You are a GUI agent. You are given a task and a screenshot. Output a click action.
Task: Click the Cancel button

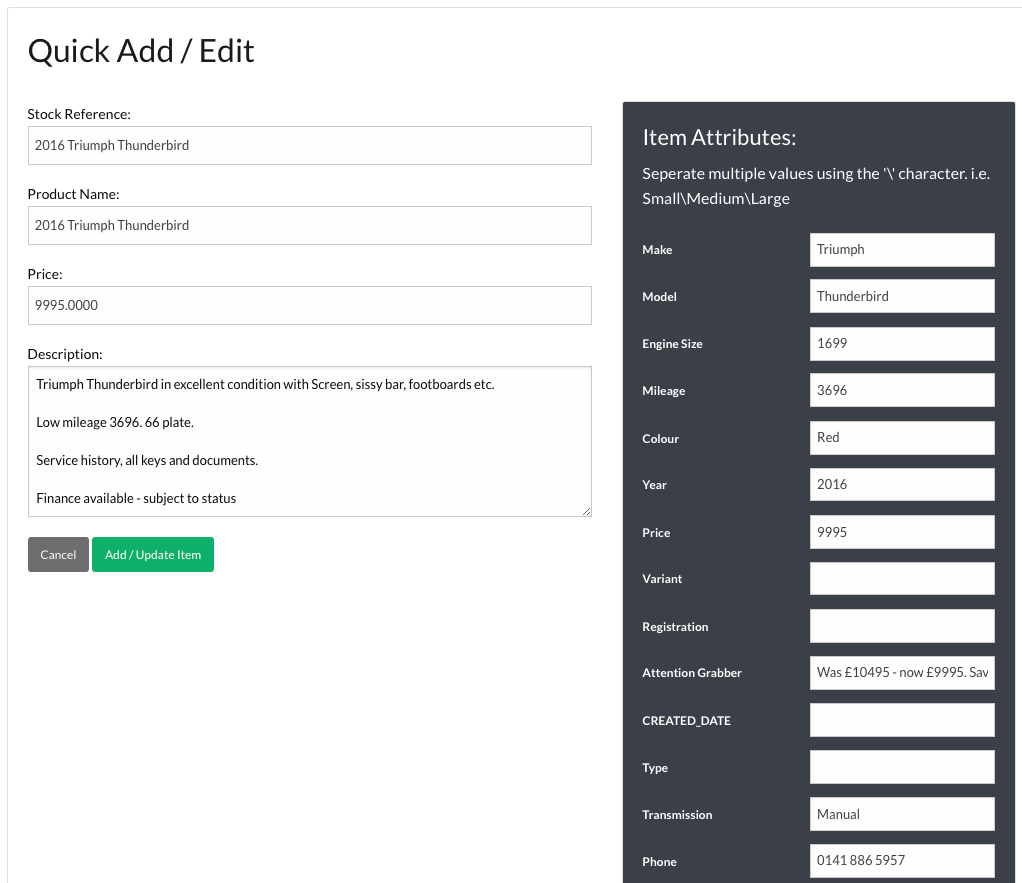pyautogui.click(x=58, y=555)
